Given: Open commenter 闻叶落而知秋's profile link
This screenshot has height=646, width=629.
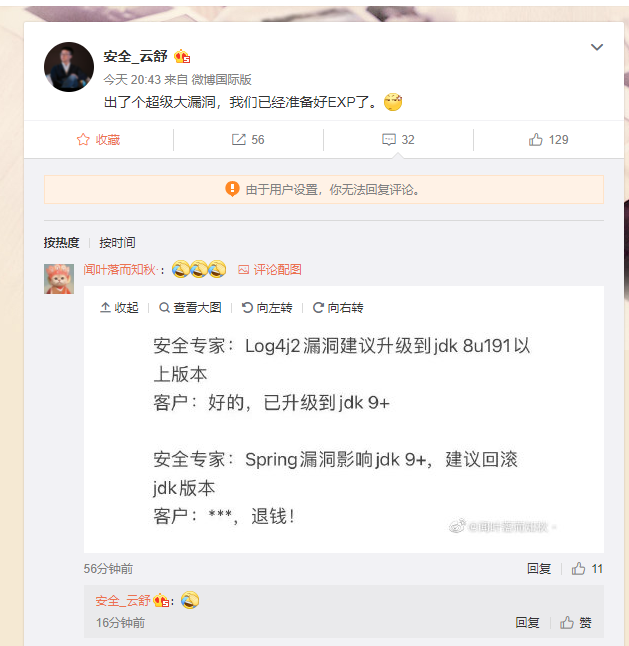Looking at the screenshot, I should click(x=120, y=269).
